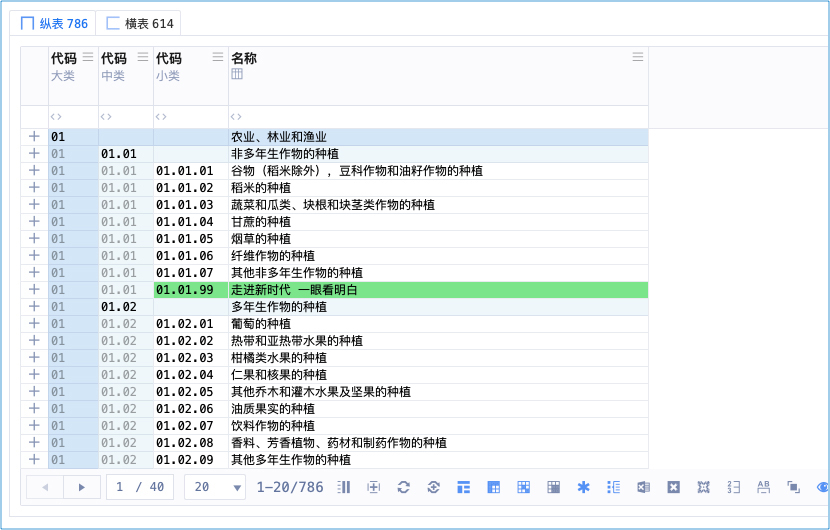Click the reload-with-settings icon in footer
Image resolution: width=830 pixels, height=530 pixels.
pyautogui.click(x=434, y=487)
